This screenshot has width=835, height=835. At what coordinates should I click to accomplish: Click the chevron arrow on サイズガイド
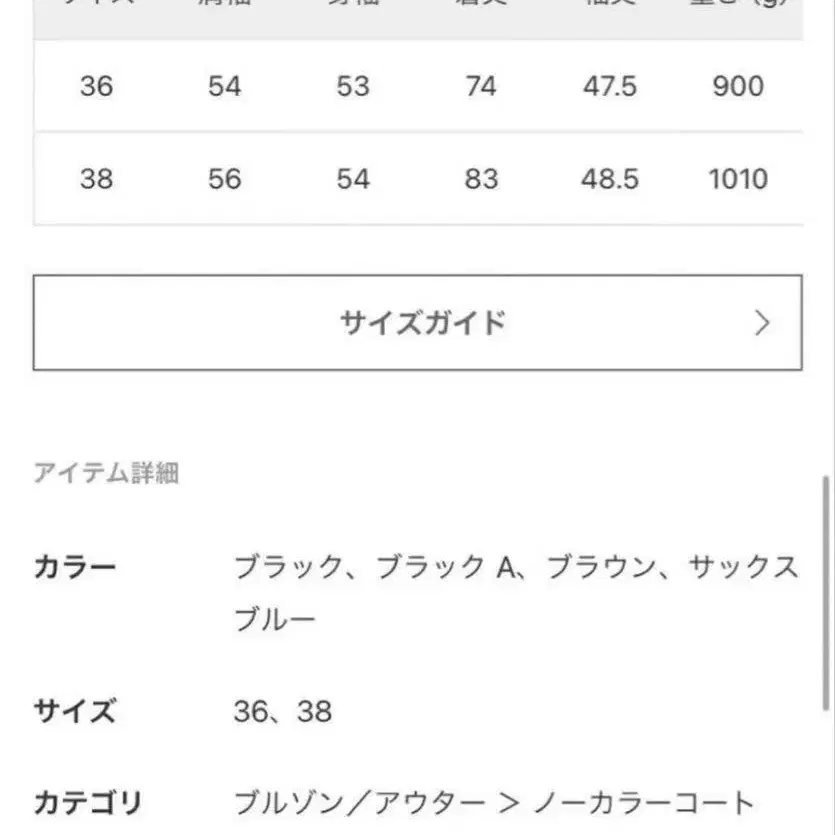tap(762, 323)
